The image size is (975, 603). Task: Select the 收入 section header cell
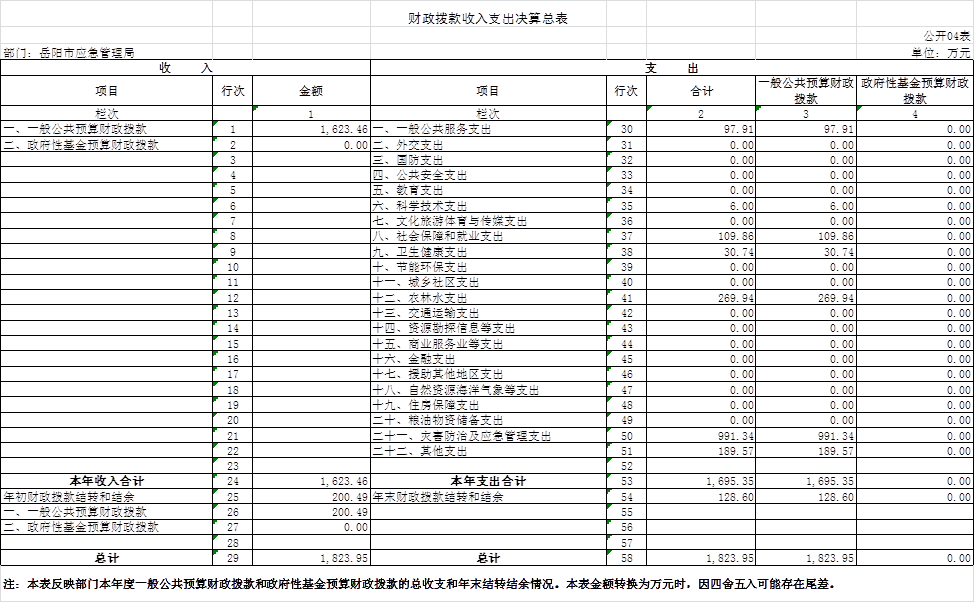pos(185,68)
